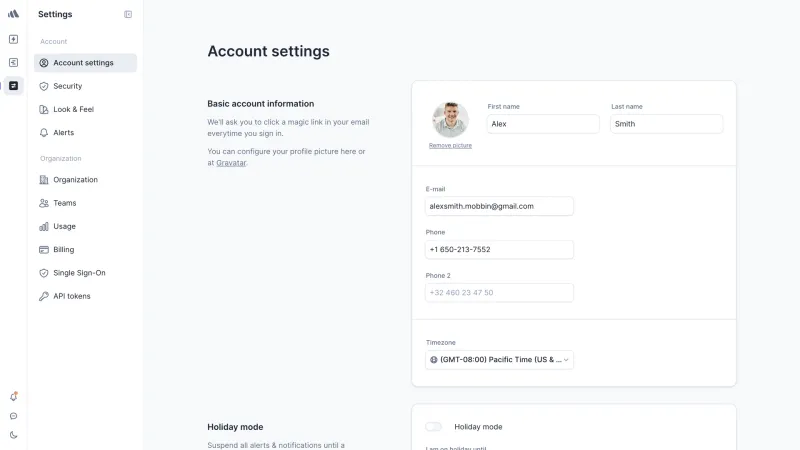Viewport: 800px width, 450px height.
Task: Expand the Timezone dropdown
Action: pos(499,360)
